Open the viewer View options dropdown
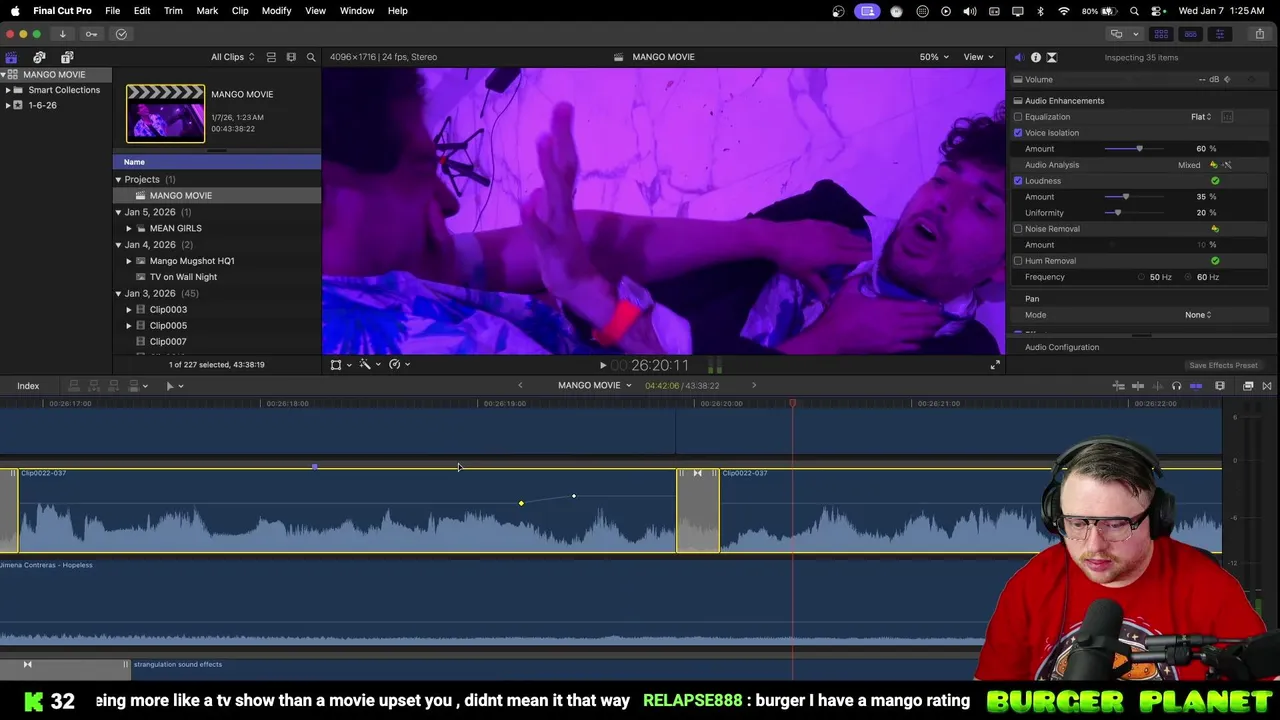The width and height of the screenshot is (1280, 720). click(x=978, y=57)
